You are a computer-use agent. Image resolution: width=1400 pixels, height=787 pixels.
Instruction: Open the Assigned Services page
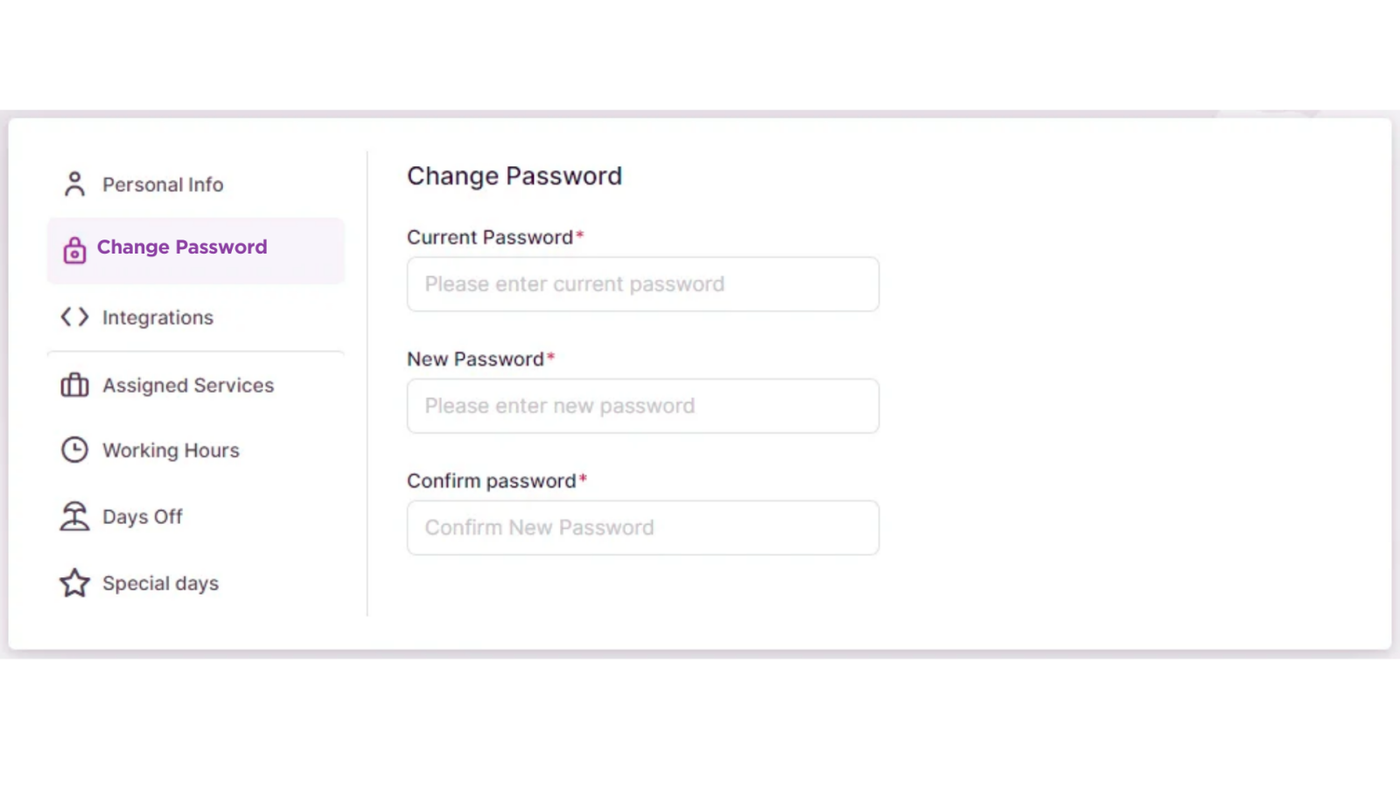click(188, 385)
